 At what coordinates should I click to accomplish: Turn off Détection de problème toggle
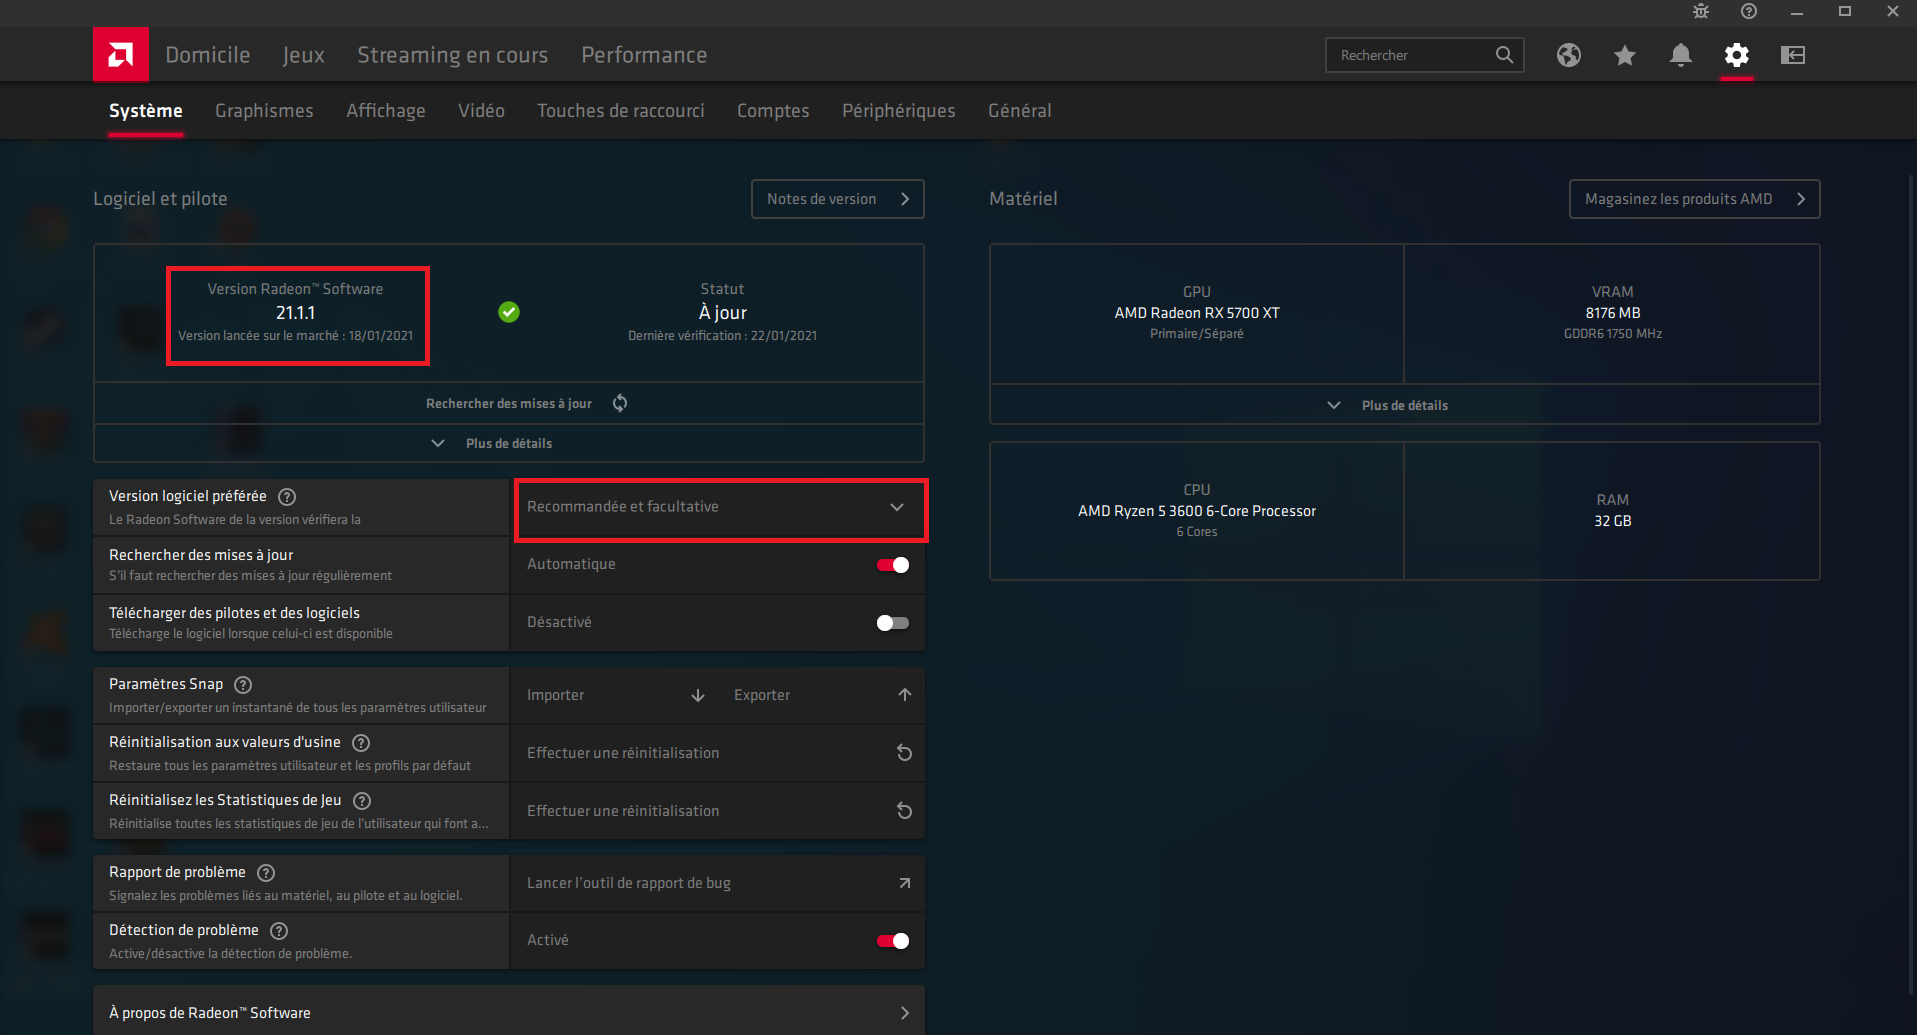892,941
